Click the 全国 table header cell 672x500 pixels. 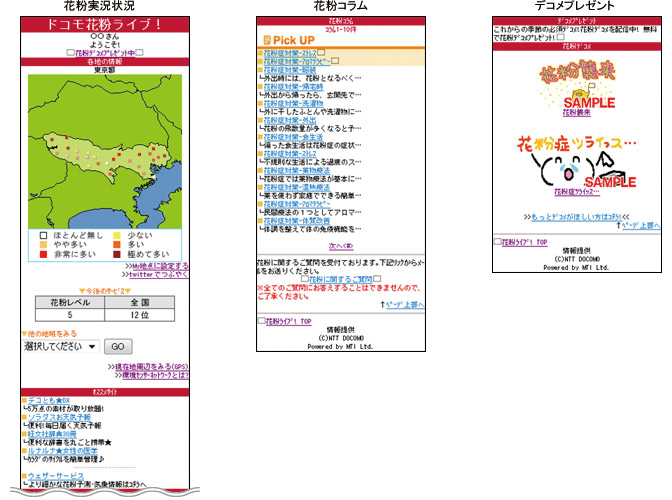tap(140, 302)
